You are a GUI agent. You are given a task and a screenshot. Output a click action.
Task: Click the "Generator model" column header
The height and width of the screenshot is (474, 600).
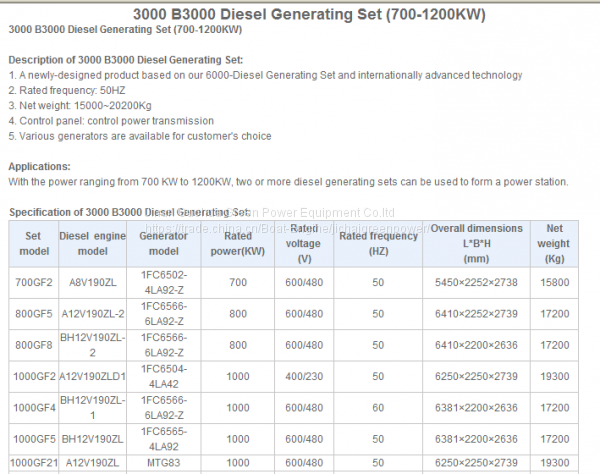click(163, 243)
